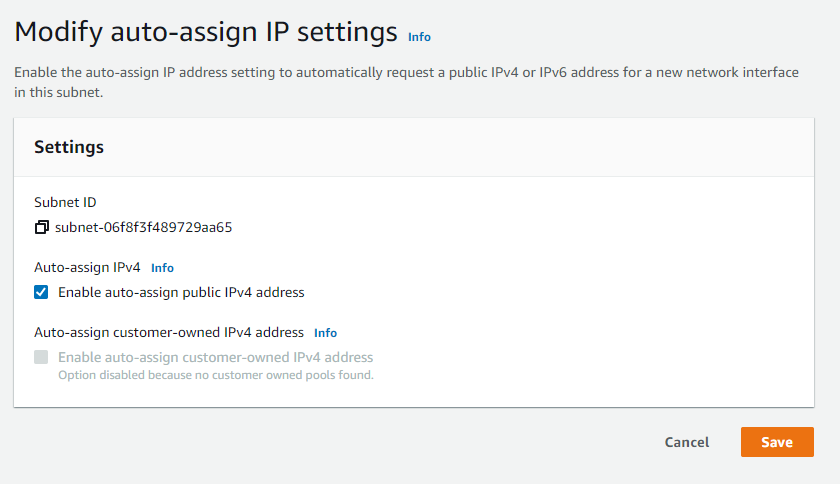Click the Settings panel heading
The height and width of the screenshot is (484, 840).
tap(69, 147)
